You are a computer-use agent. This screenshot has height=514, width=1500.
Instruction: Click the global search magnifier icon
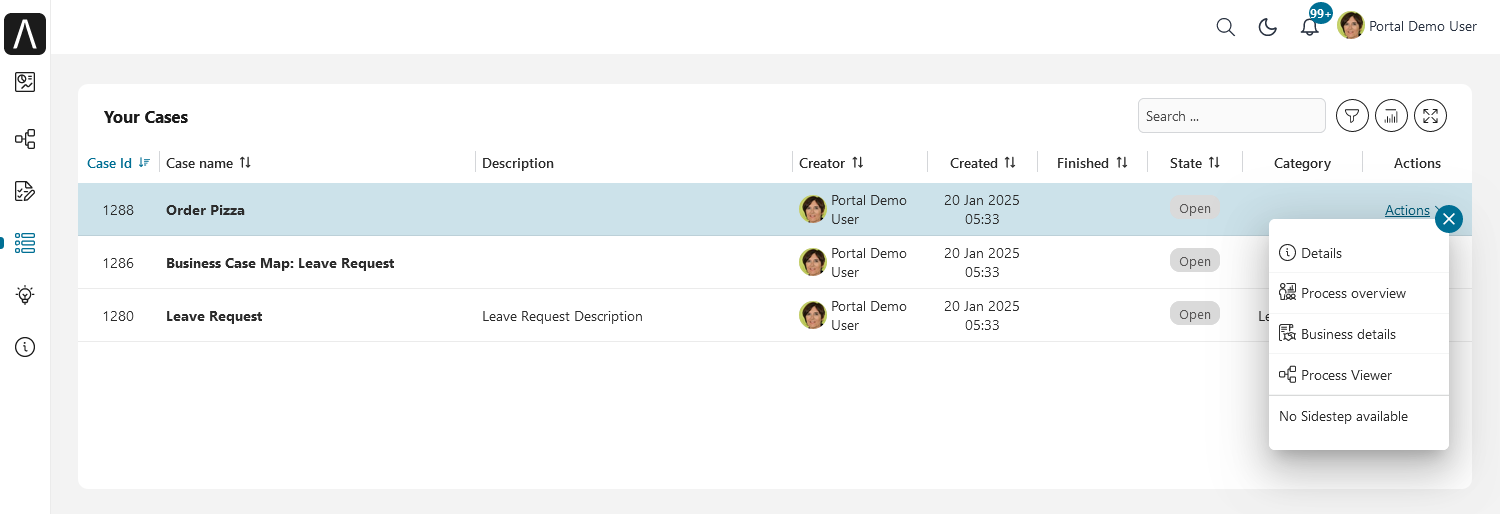click(1225, 27)
